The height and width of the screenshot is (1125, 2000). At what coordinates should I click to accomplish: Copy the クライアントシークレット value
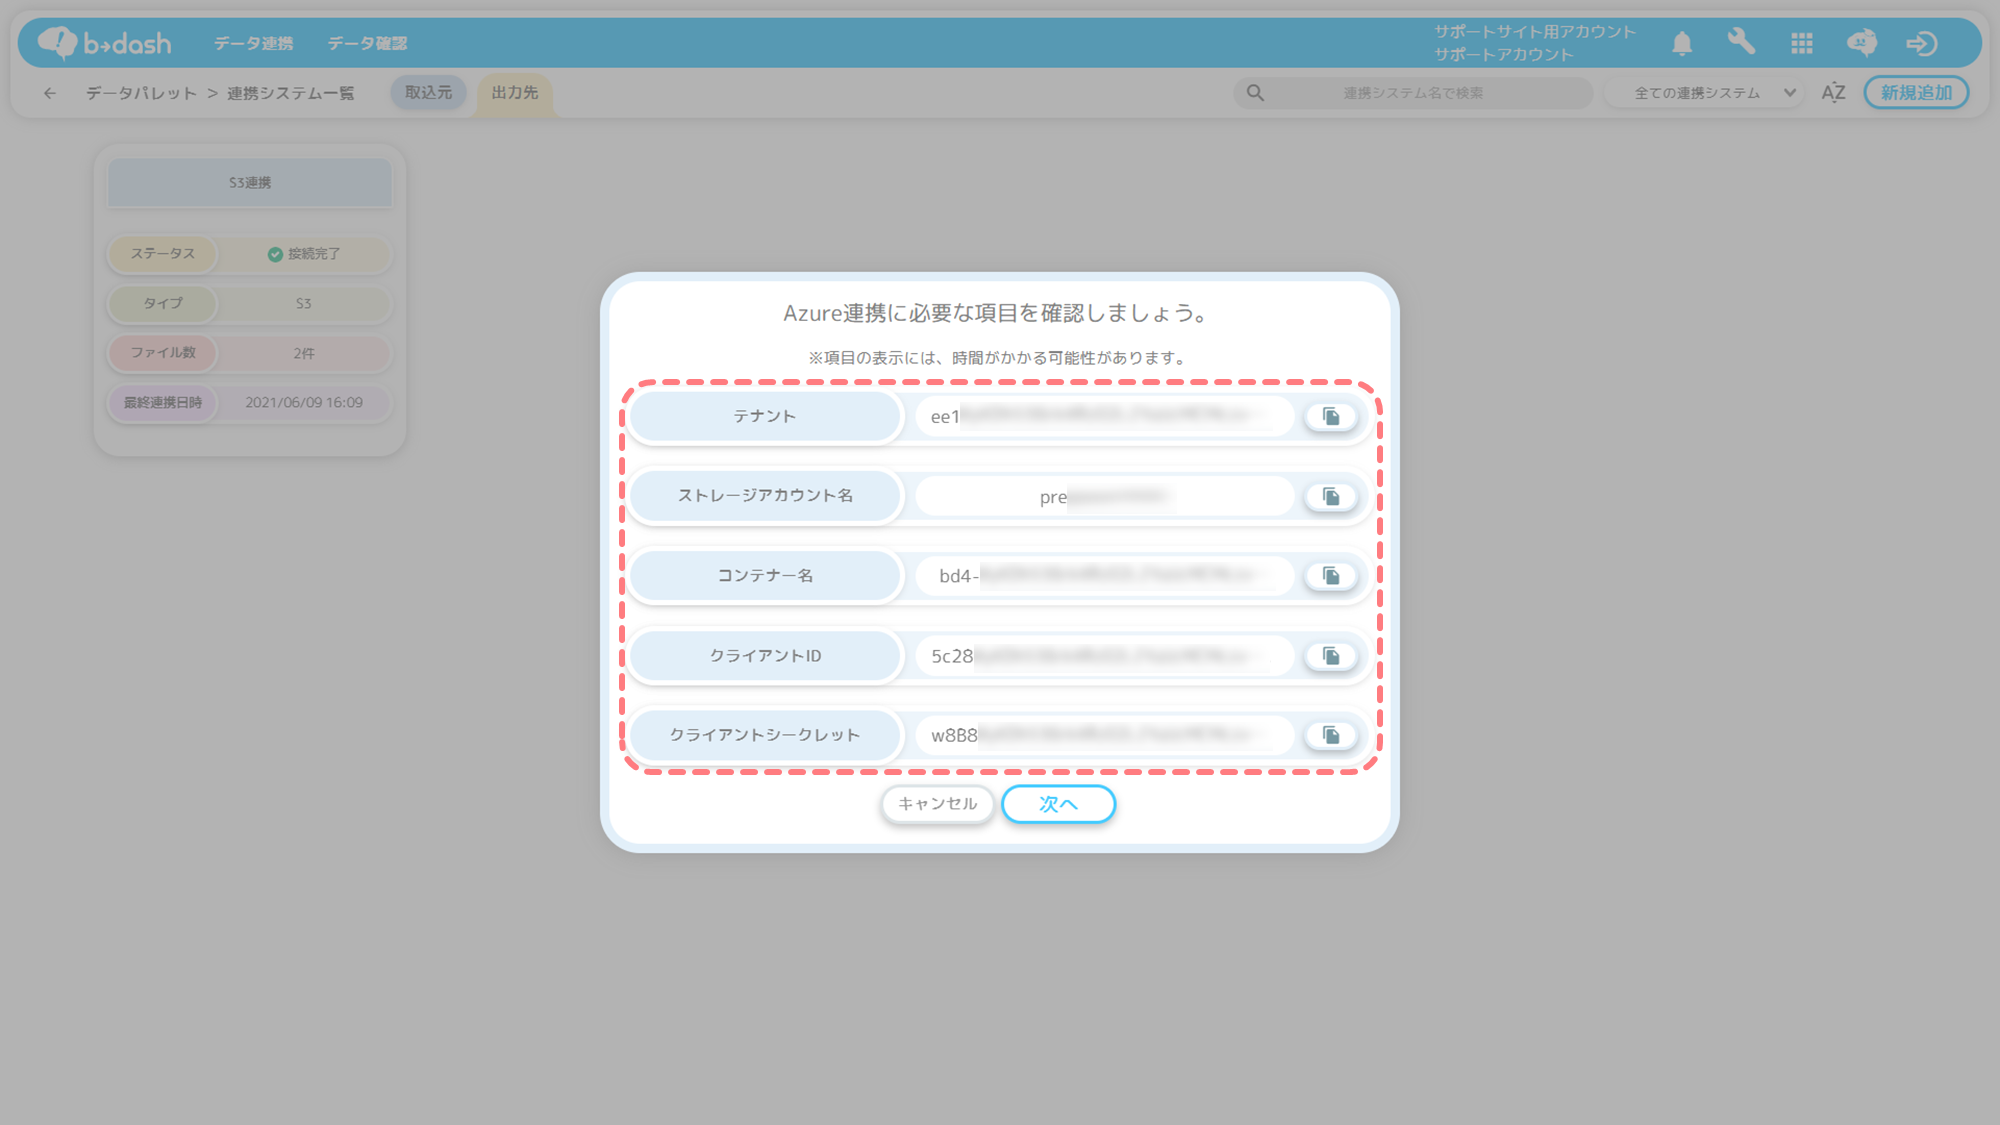[1331, 736]
